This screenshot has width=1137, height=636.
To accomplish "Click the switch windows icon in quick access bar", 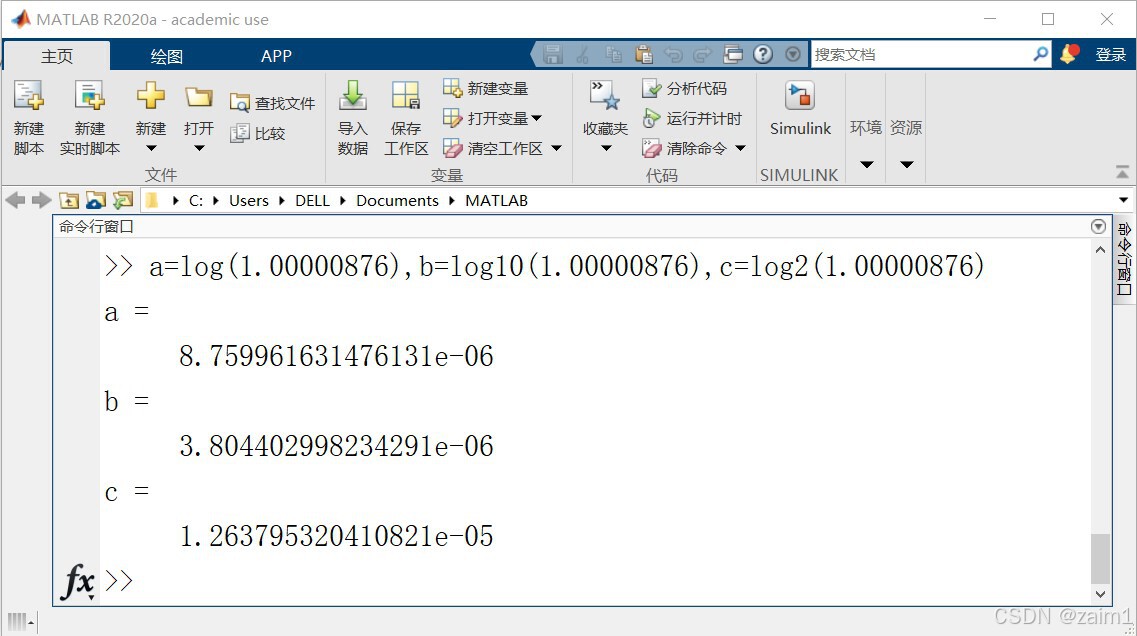I will 733,54.
